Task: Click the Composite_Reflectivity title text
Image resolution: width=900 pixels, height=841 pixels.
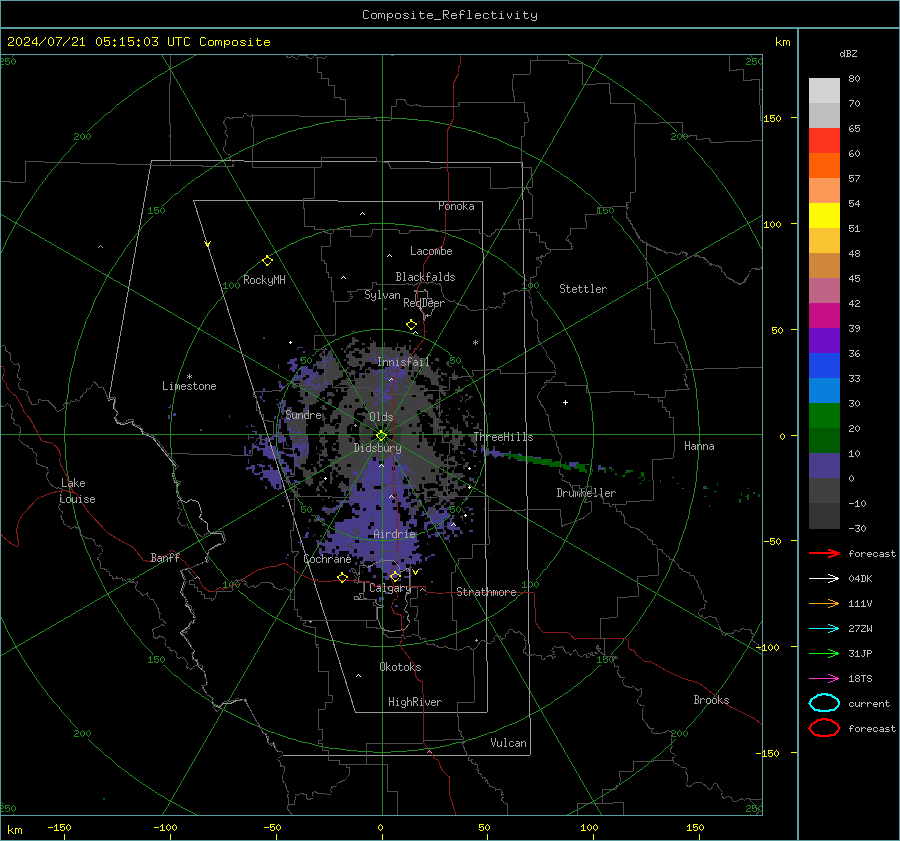Action: click(450, 15)
